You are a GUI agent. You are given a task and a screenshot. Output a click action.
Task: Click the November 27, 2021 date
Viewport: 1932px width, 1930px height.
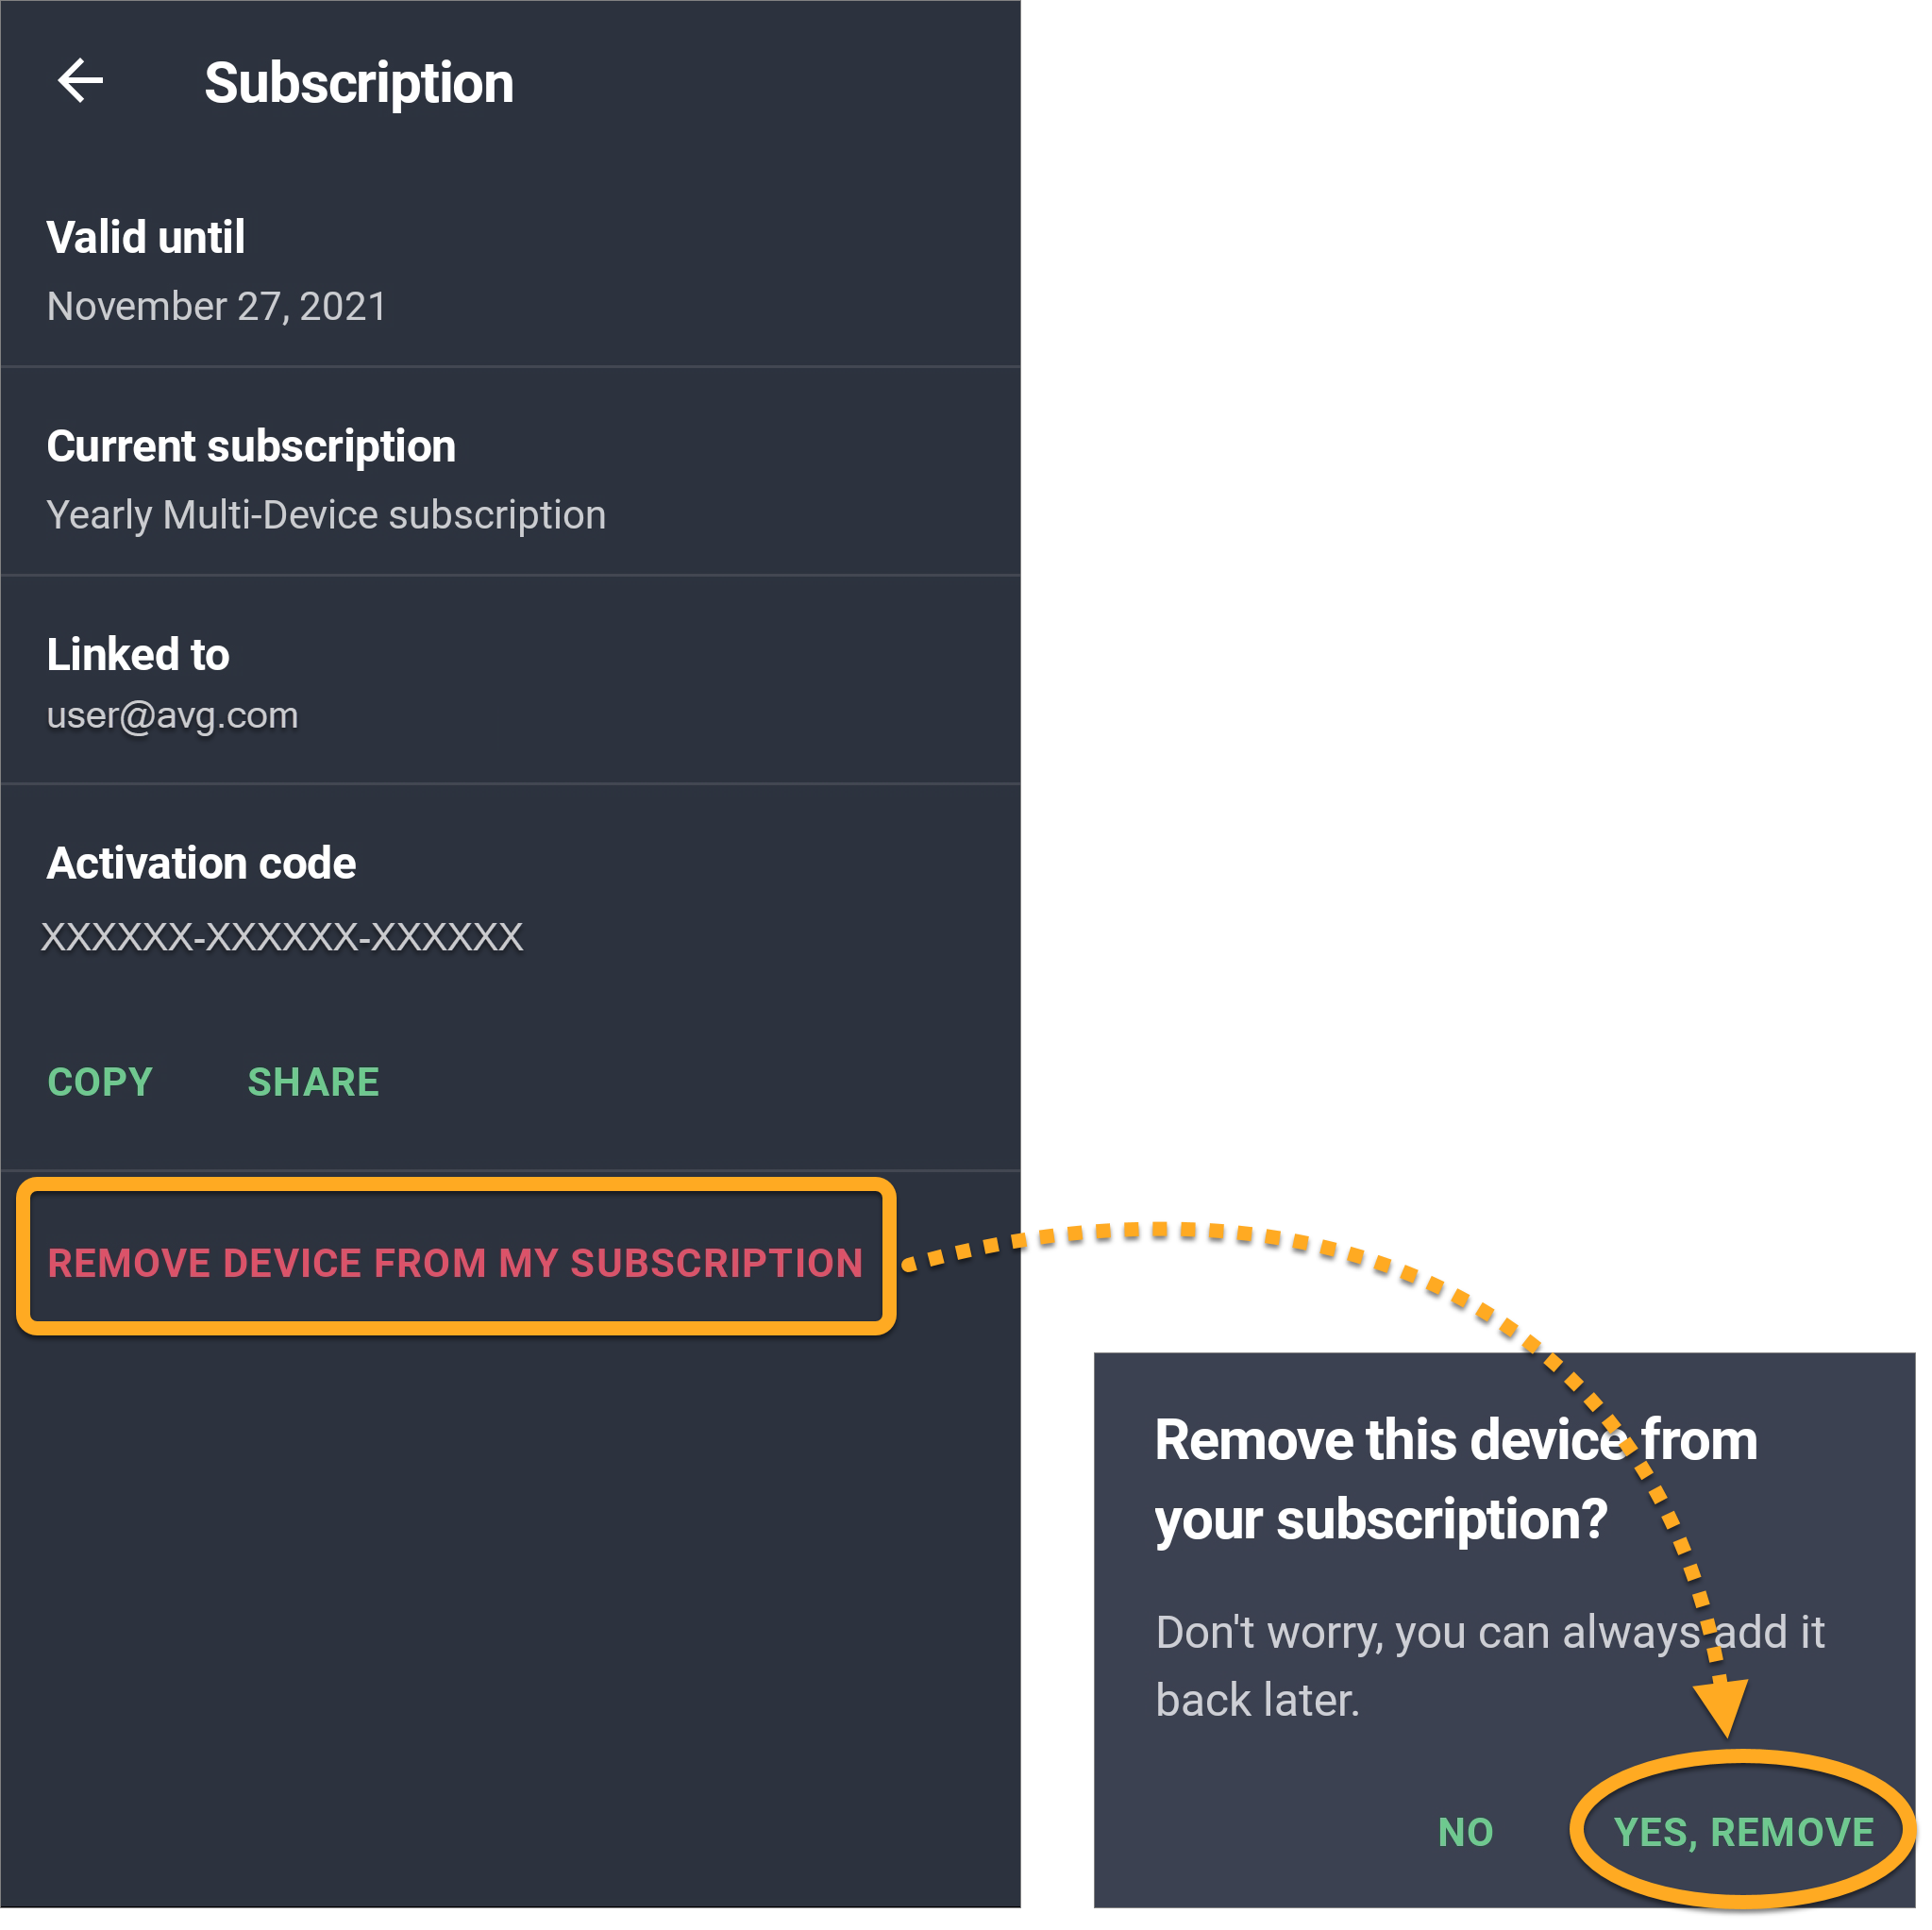click(x=217, y=307)
